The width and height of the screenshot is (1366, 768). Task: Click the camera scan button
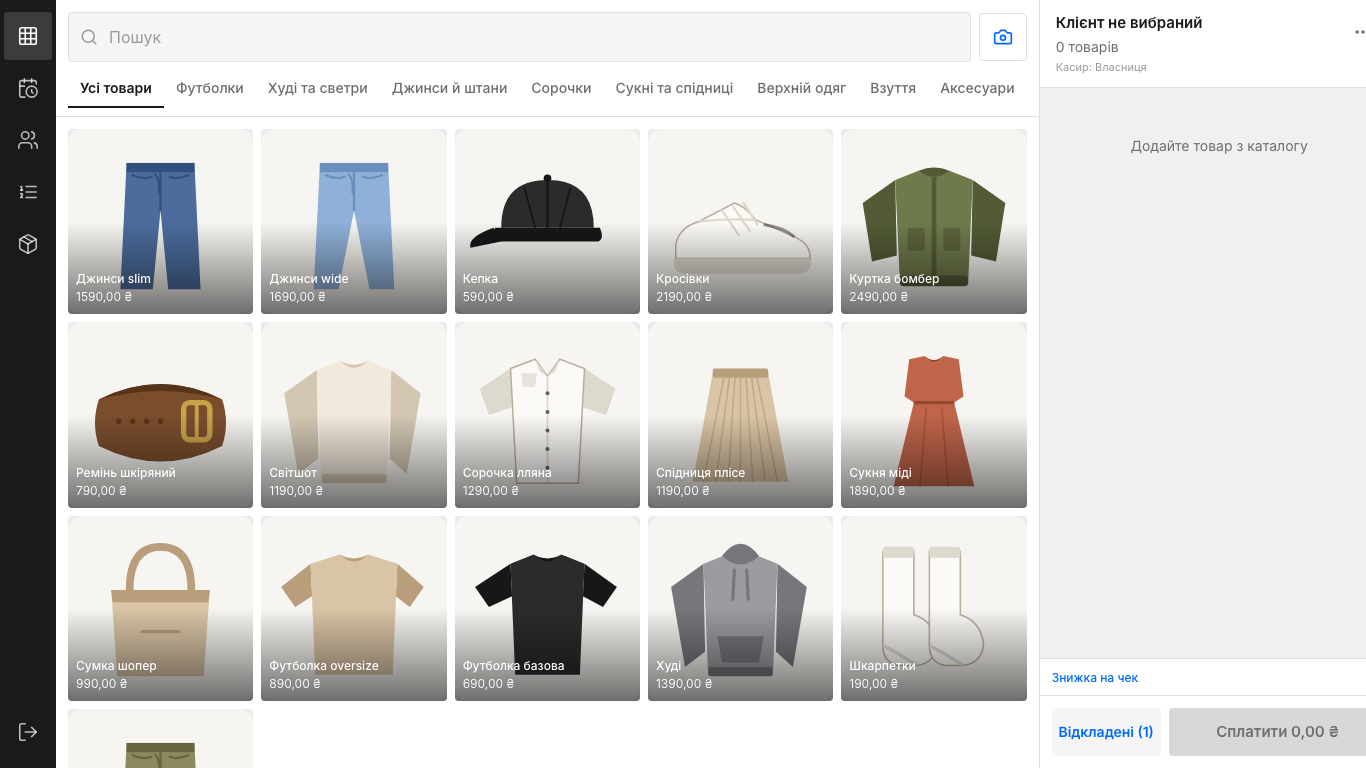1003,37
